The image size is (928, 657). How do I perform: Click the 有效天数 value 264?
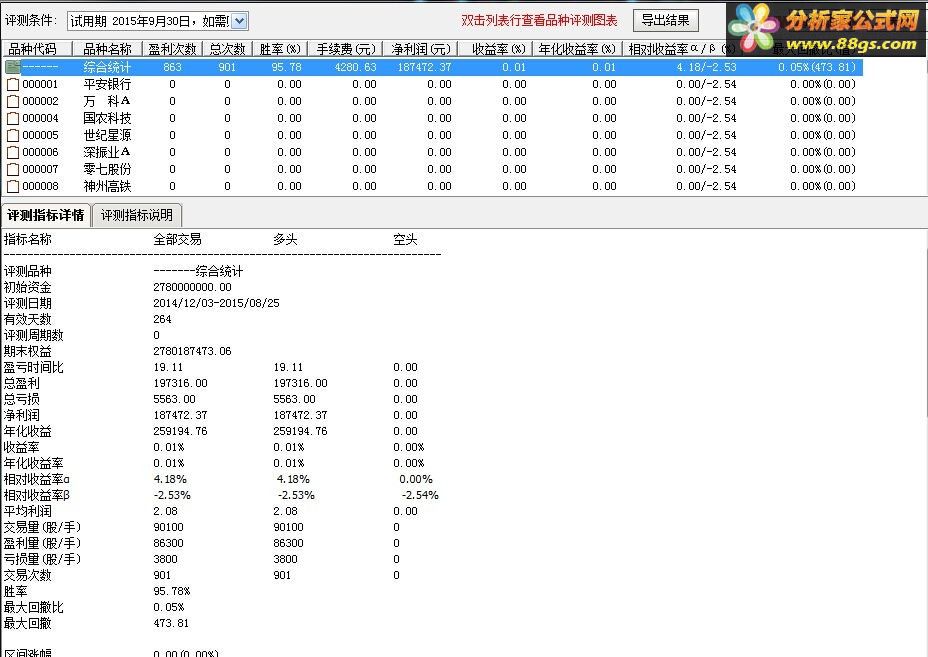pos(162,319)
